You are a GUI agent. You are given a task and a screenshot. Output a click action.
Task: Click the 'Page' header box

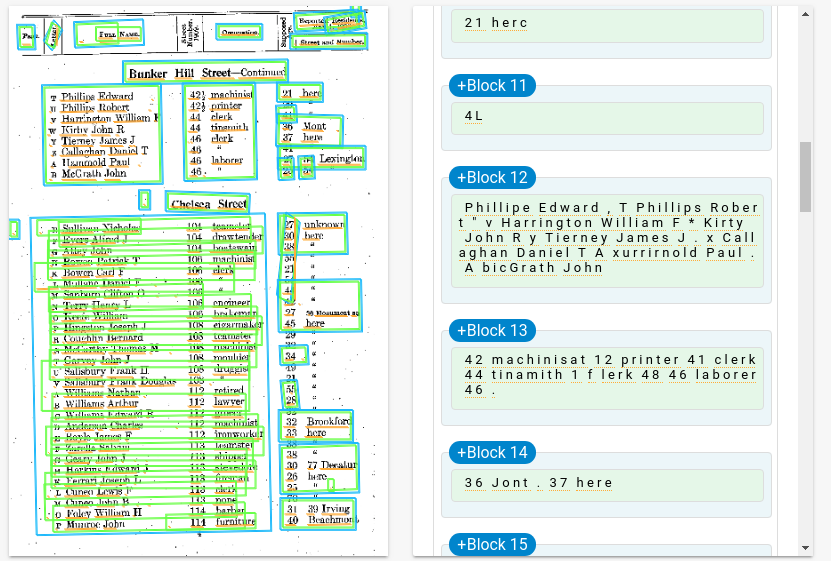click(26, 37)
